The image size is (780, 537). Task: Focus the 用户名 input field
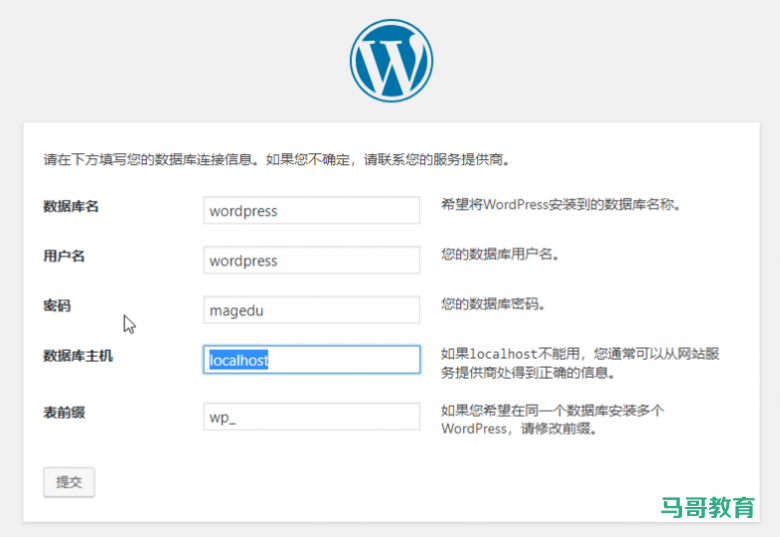[311, 260]
